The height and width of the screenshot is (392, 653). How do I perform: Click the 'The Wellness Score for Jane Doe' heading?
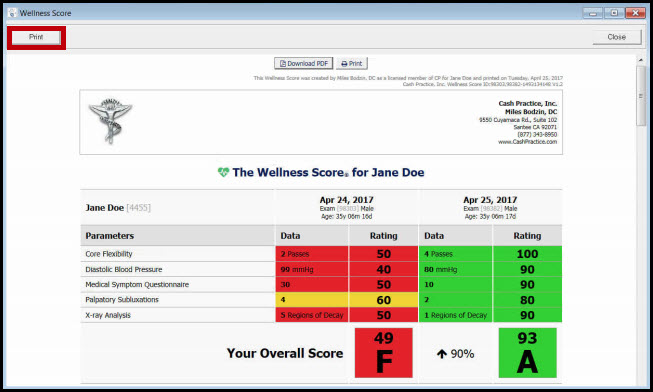click(x=328, y=172)
